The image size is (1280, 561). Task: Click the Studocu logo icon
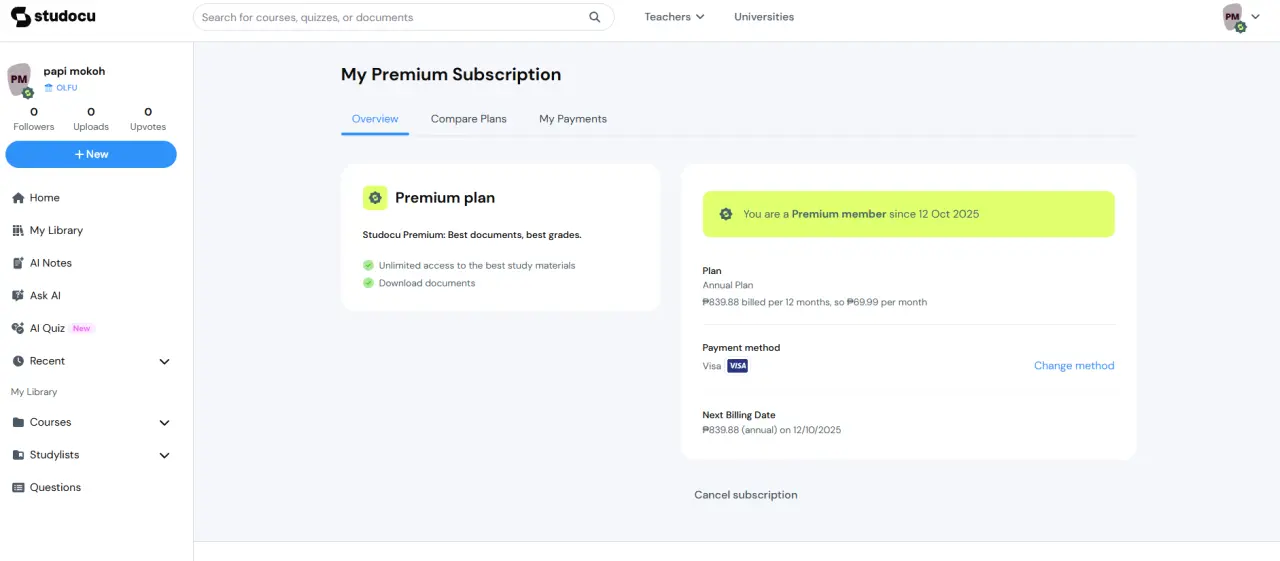pyautogui.click(x=21, y=17)
